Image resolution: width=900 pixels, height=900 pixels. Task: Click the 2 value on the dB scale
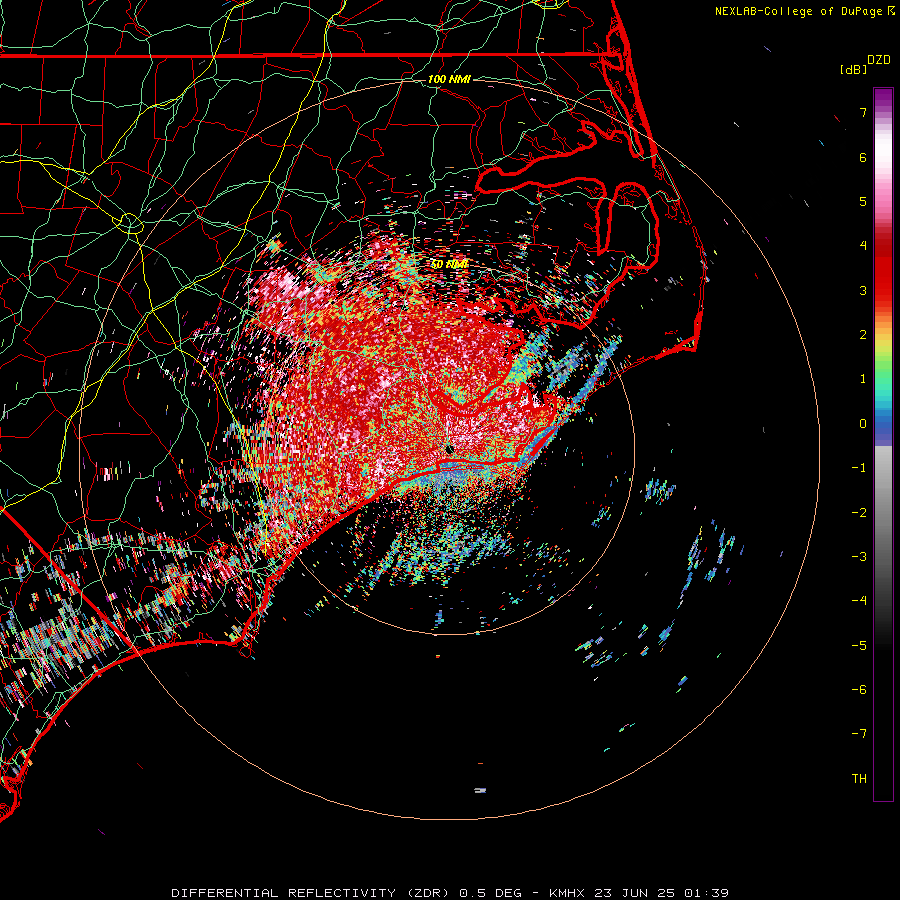coord(863,335)
